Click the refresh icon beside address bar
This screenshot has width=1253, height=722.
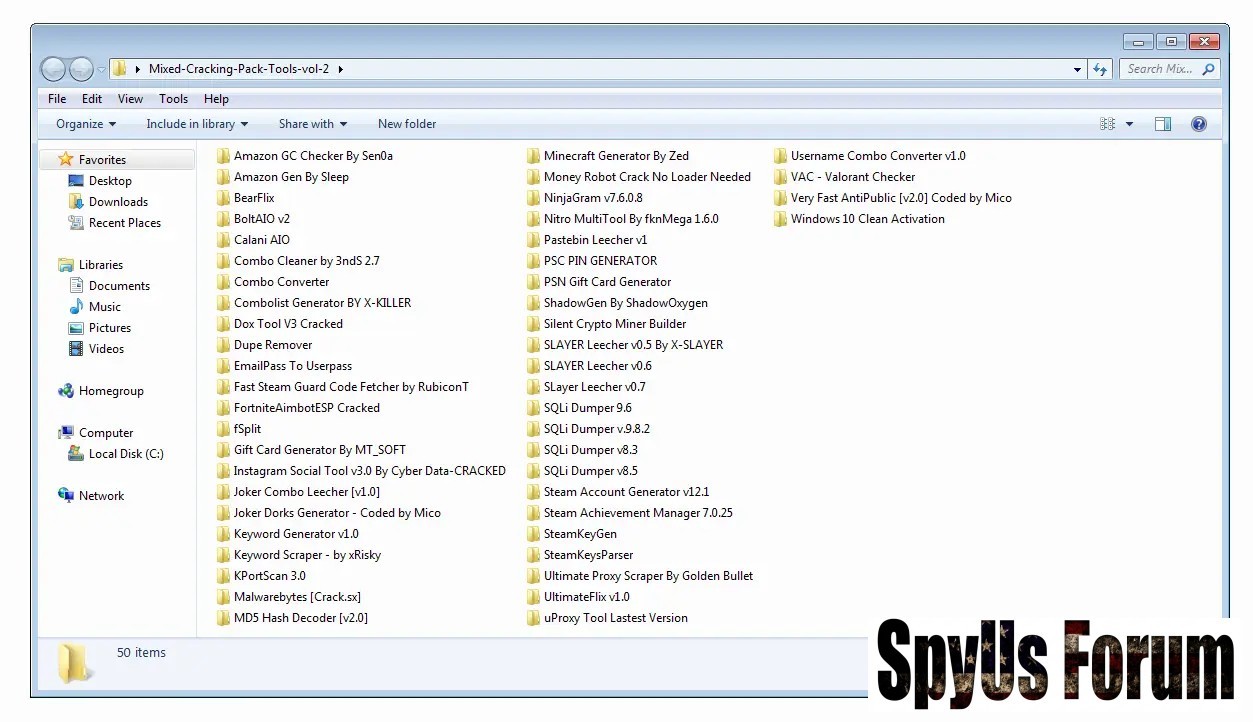1100,69
